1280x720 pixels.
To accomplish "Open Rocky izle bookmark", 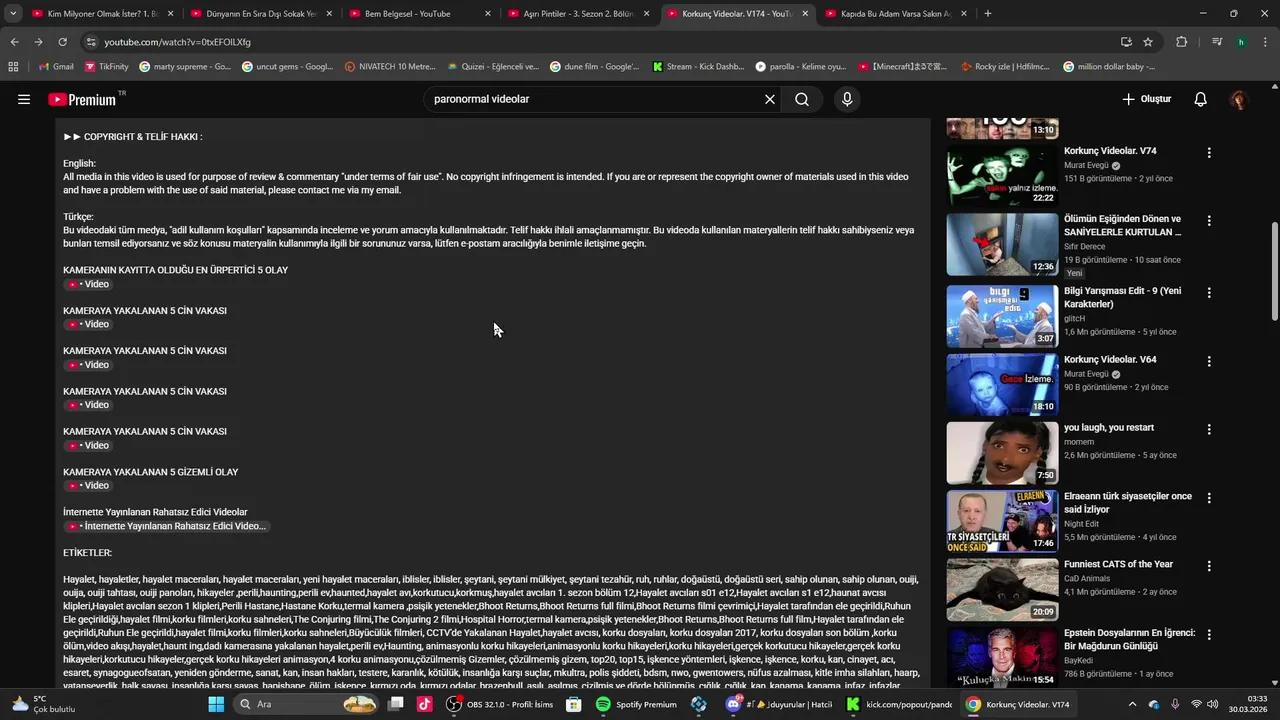I will pos(1004,67).
